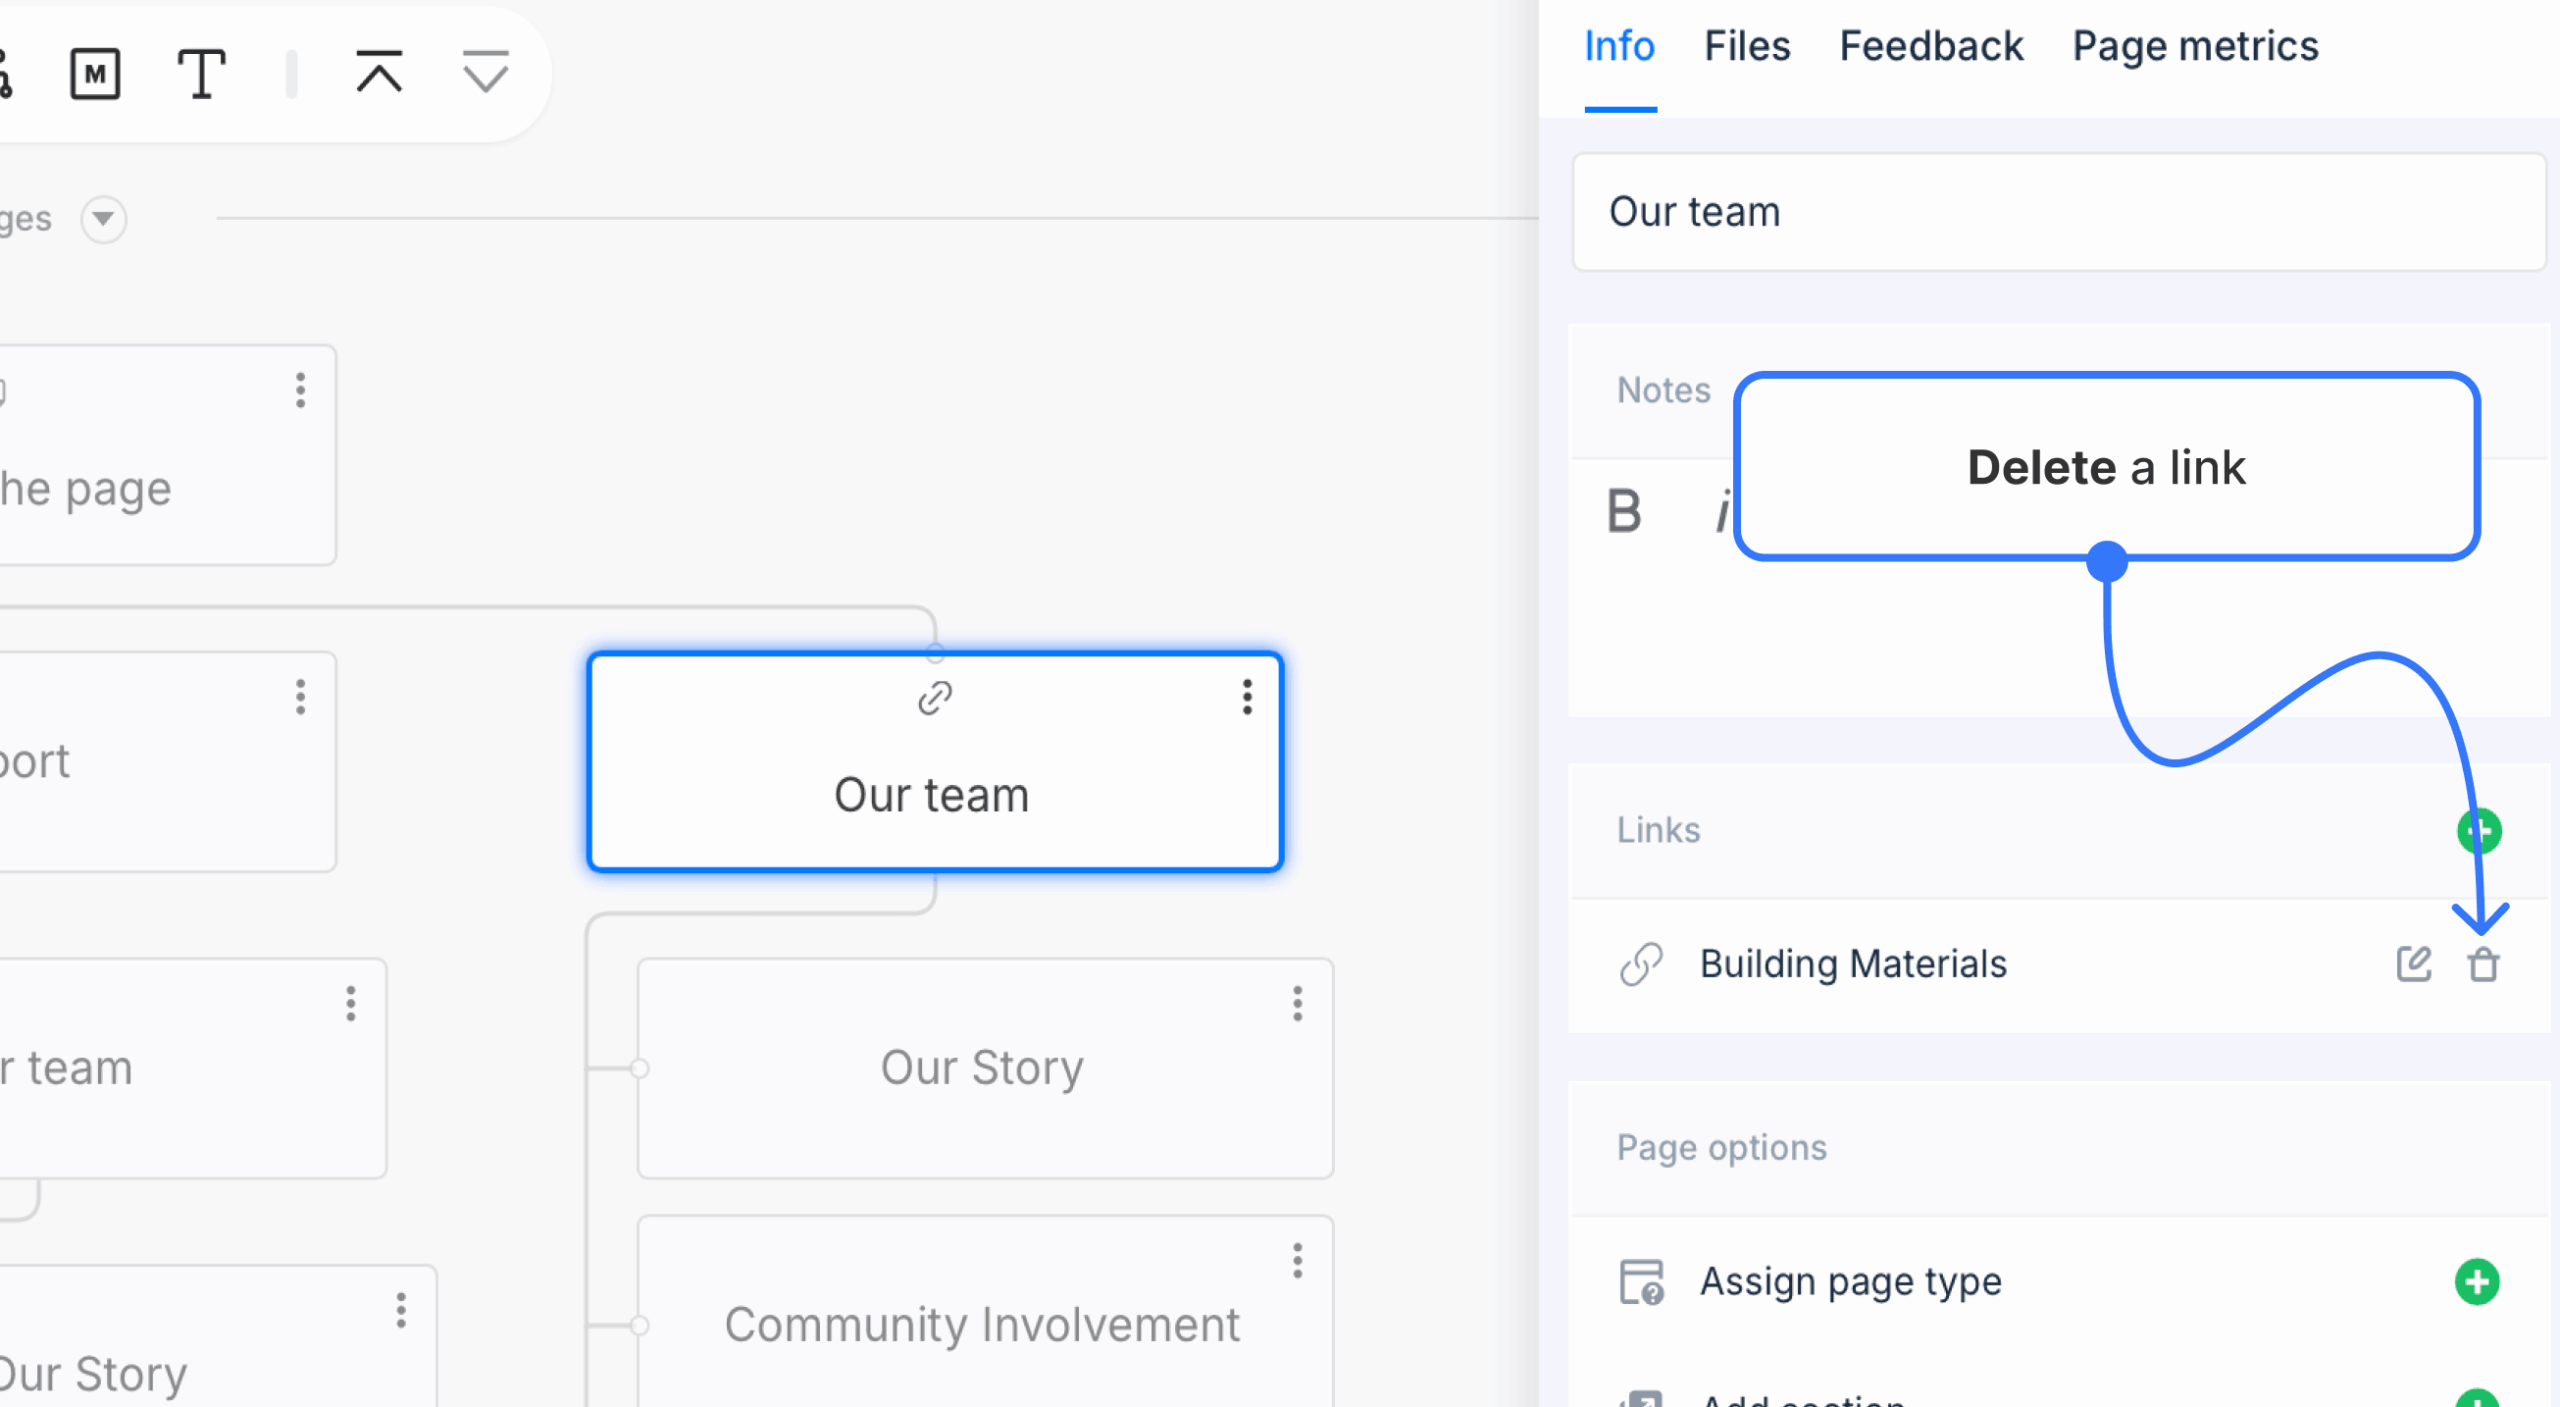Click the link icon on Our team card
The height and width of the screenshot is (1407, 2560).
[935, 698]
